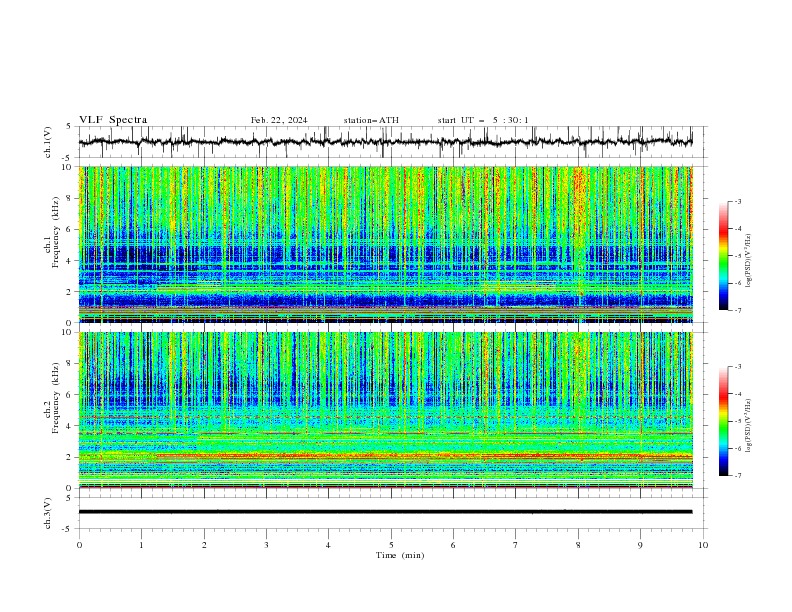Image resolution: width=792 pixels, height=612 pixels.
Task: Select the date text "Feb. 22, 2024"
Action: pos(279,120)
